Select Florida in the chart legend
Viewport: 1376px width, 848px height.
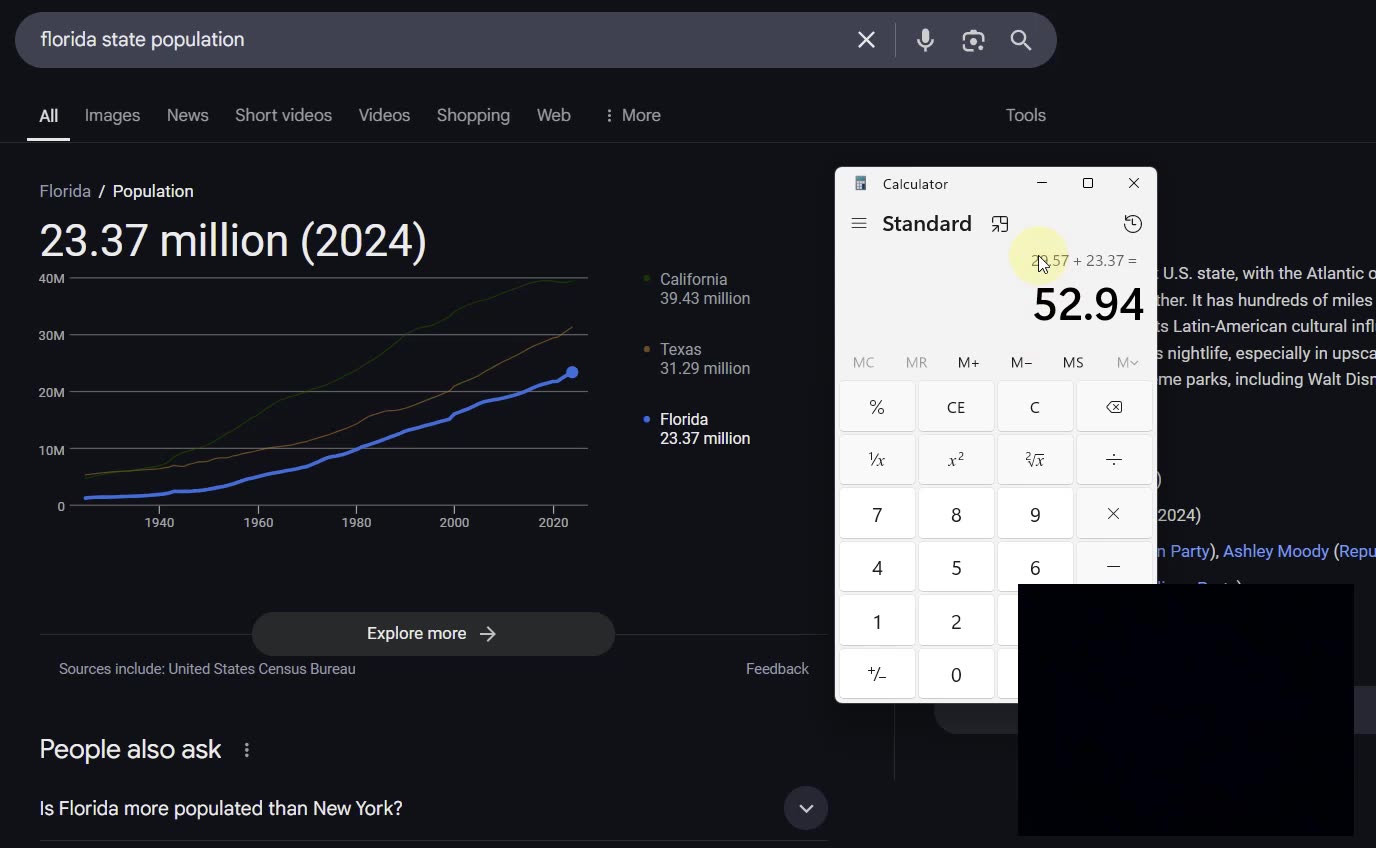(697, 429)
